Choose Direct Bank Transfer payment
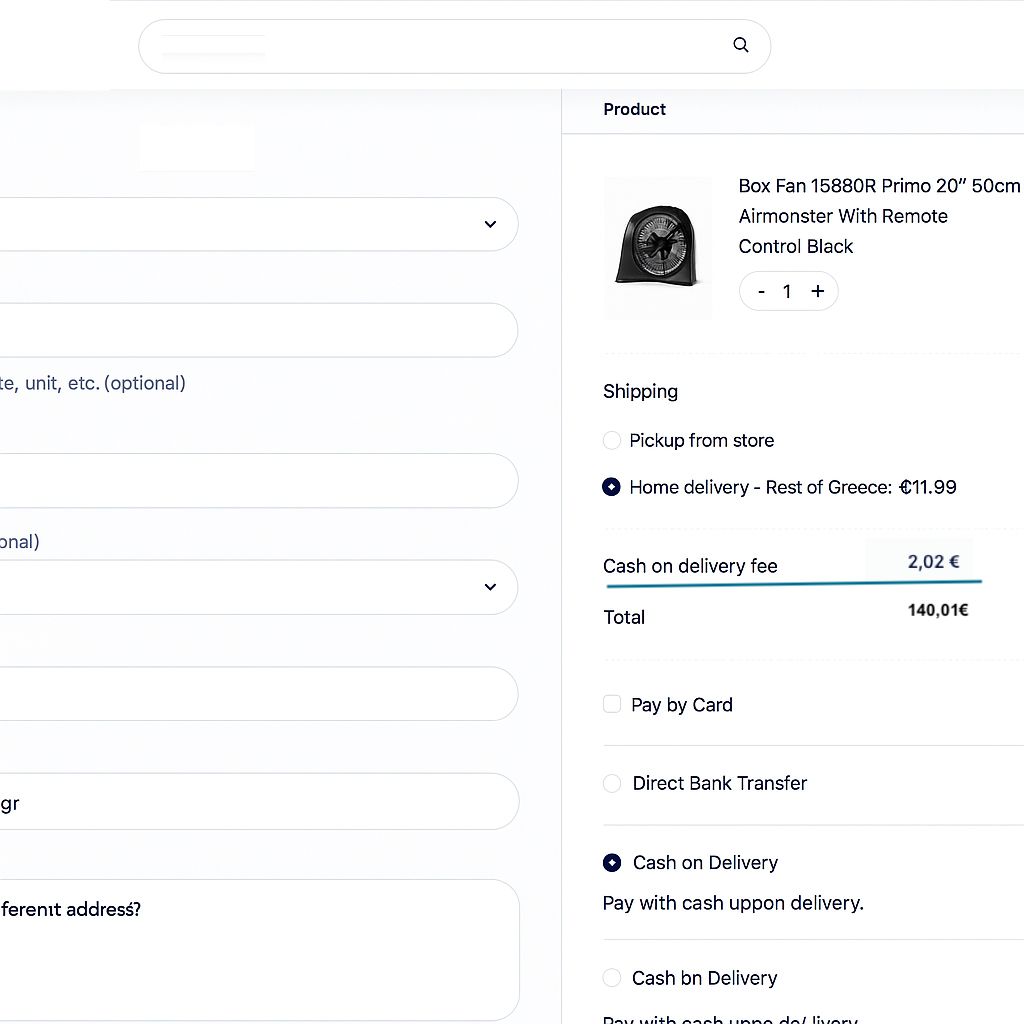The image size is (1024, 1024). 612,784
